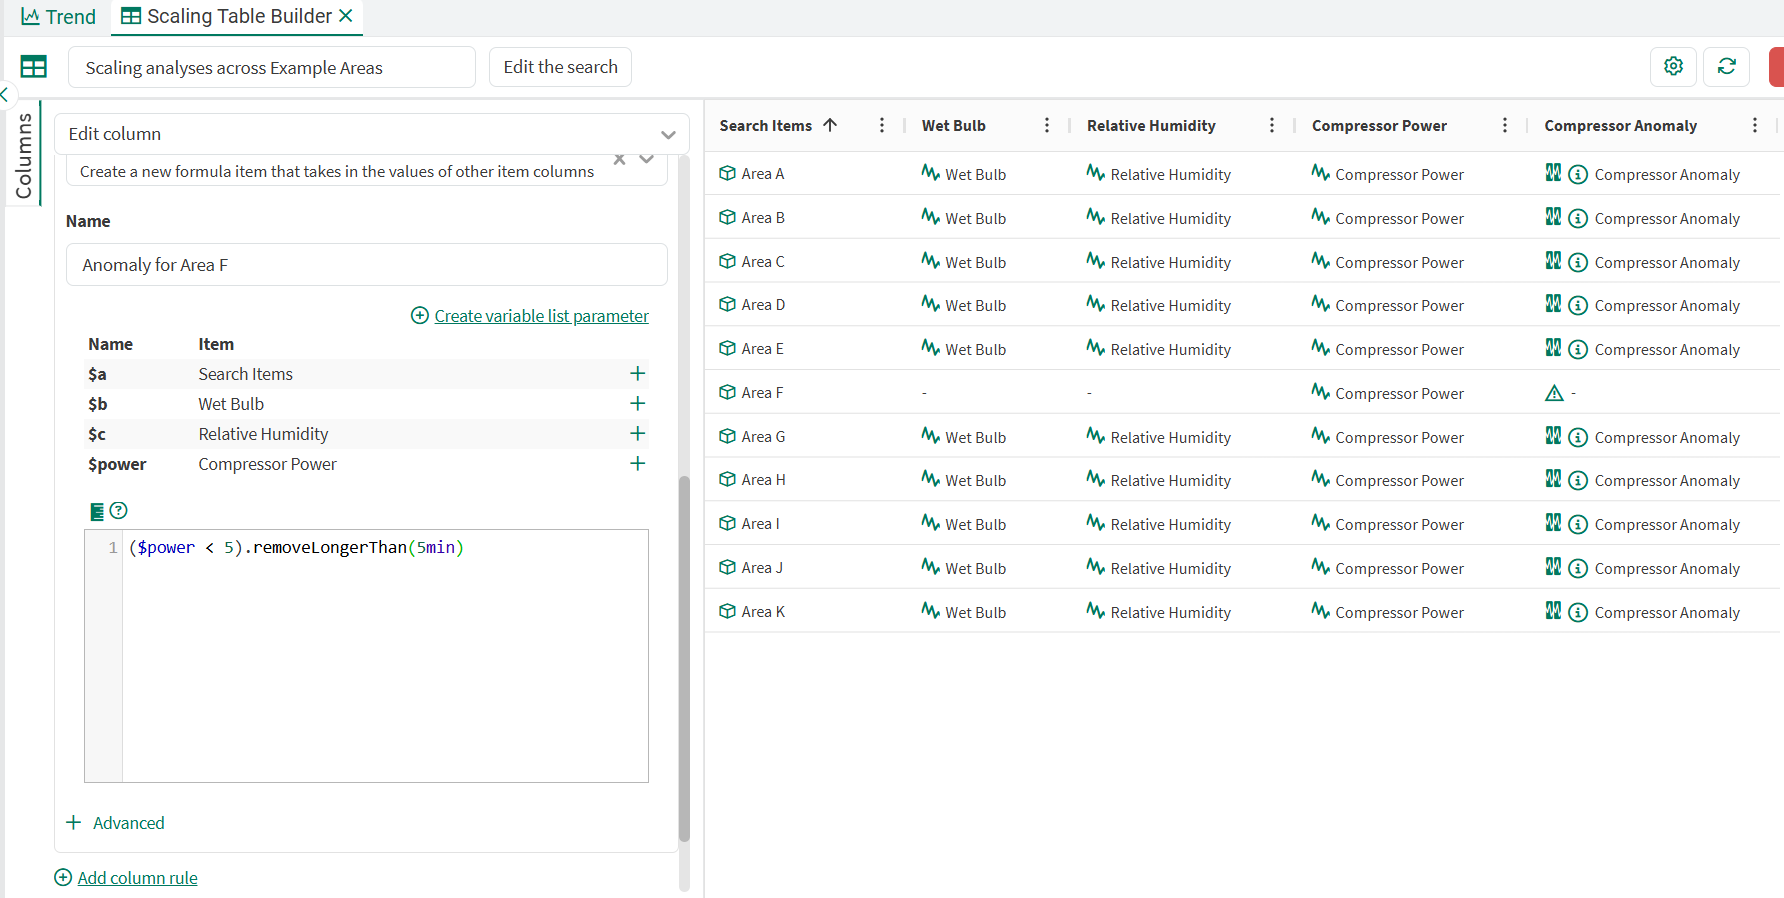The image size is (1784, 898).
Task: Click Create variable list parameter link
Action: (x=541, y=316)
